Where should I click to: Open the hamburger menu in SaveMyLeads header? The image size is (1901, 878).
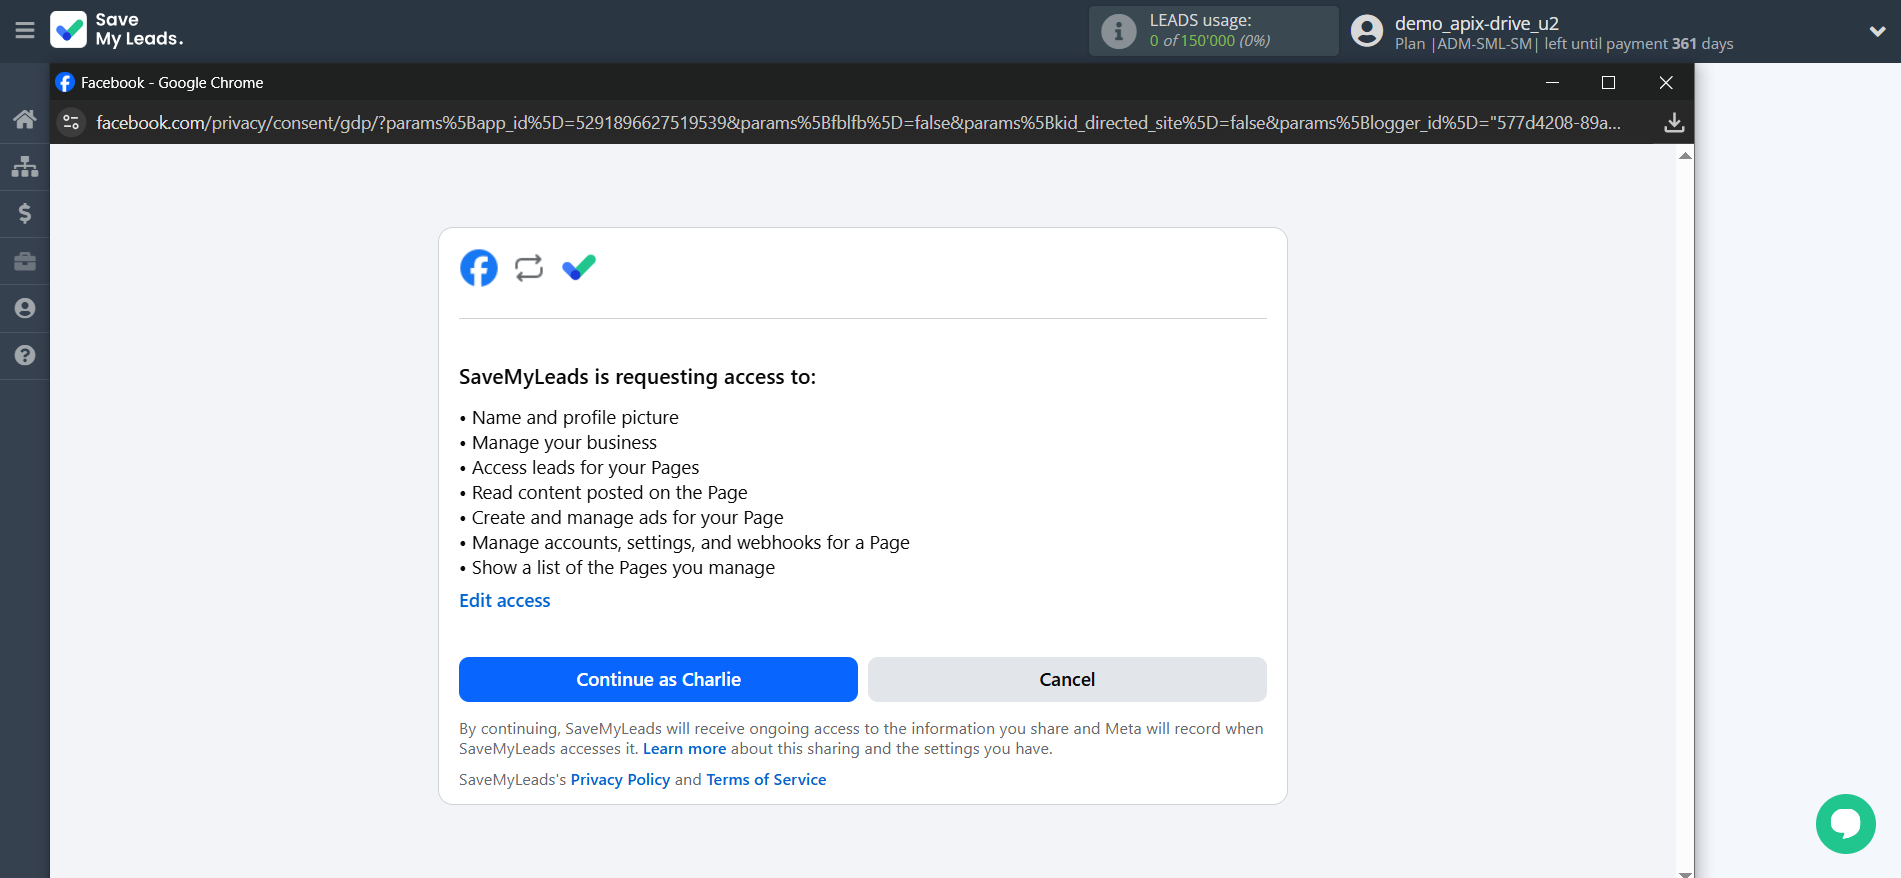[25, 30]
